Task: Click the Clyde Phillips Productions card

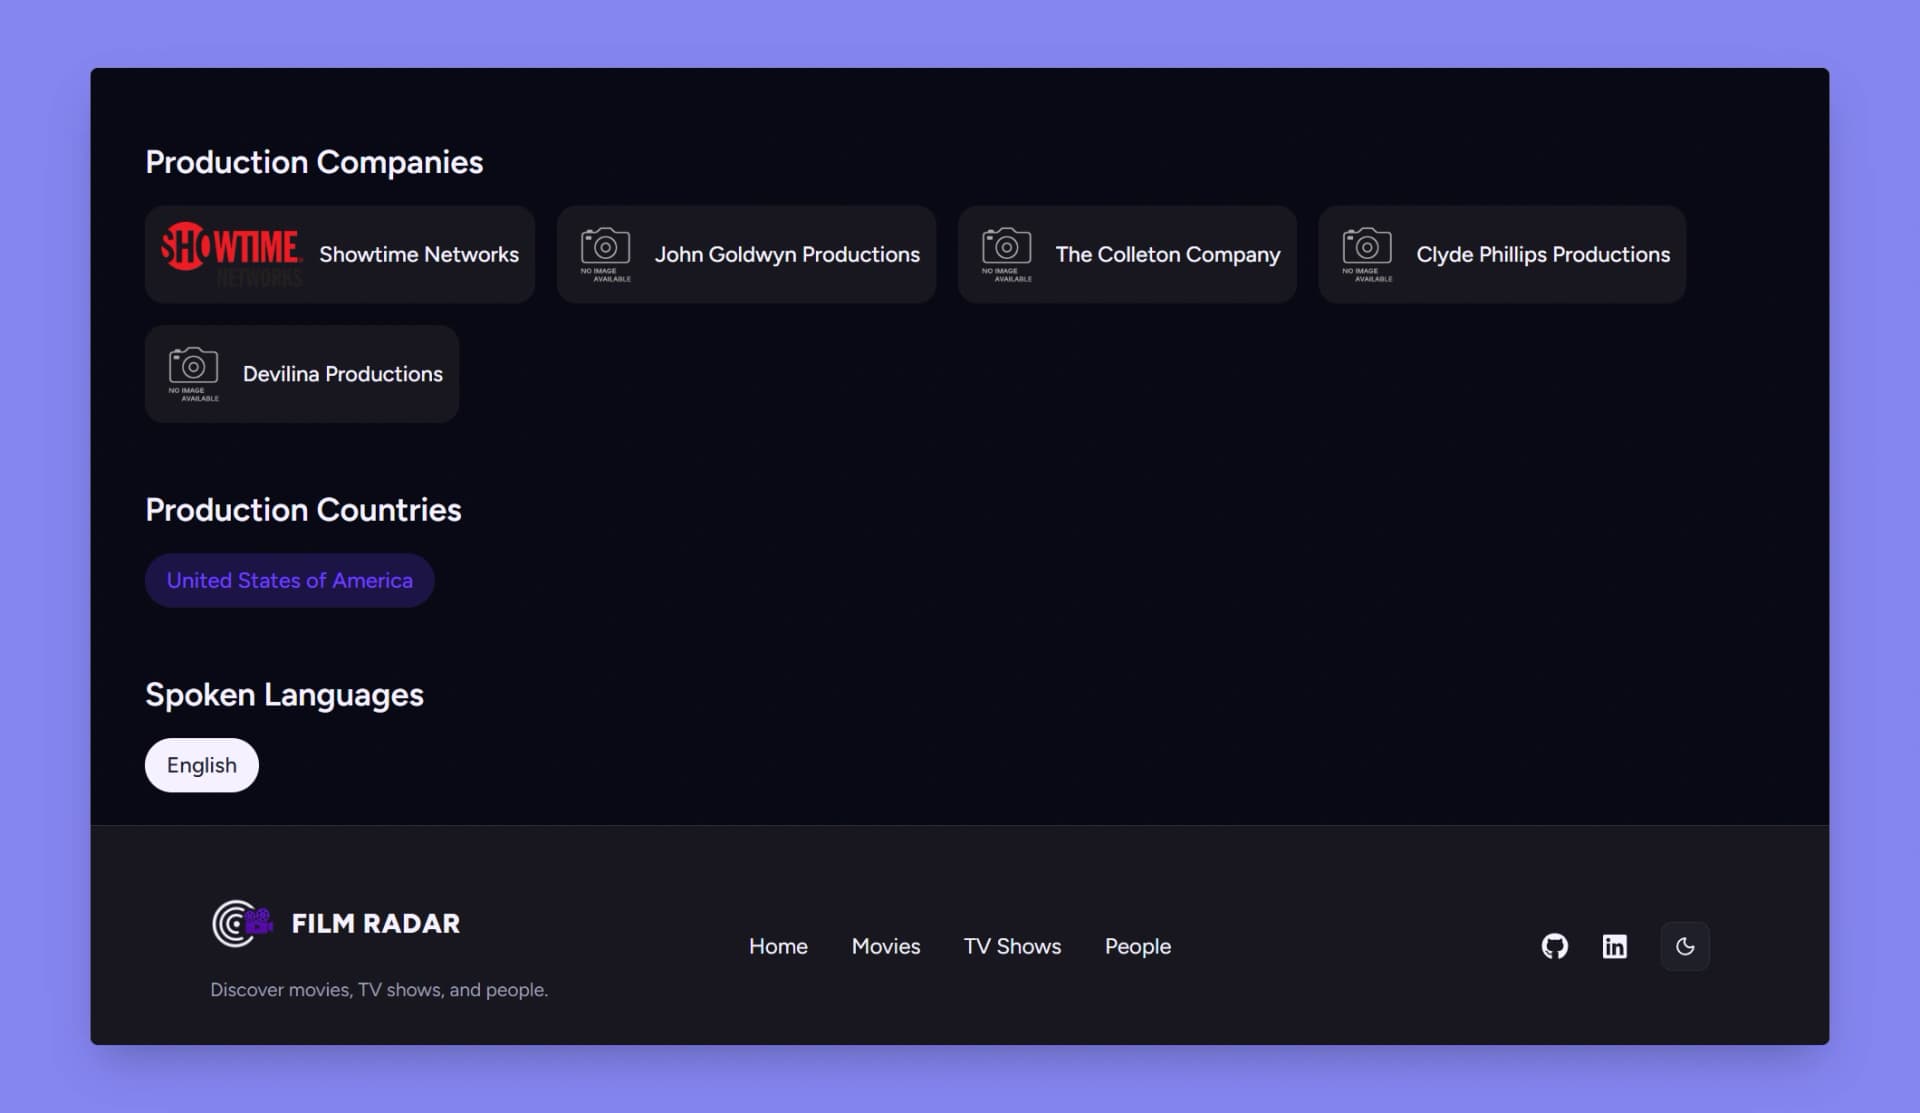Action: coord(1501,254)
